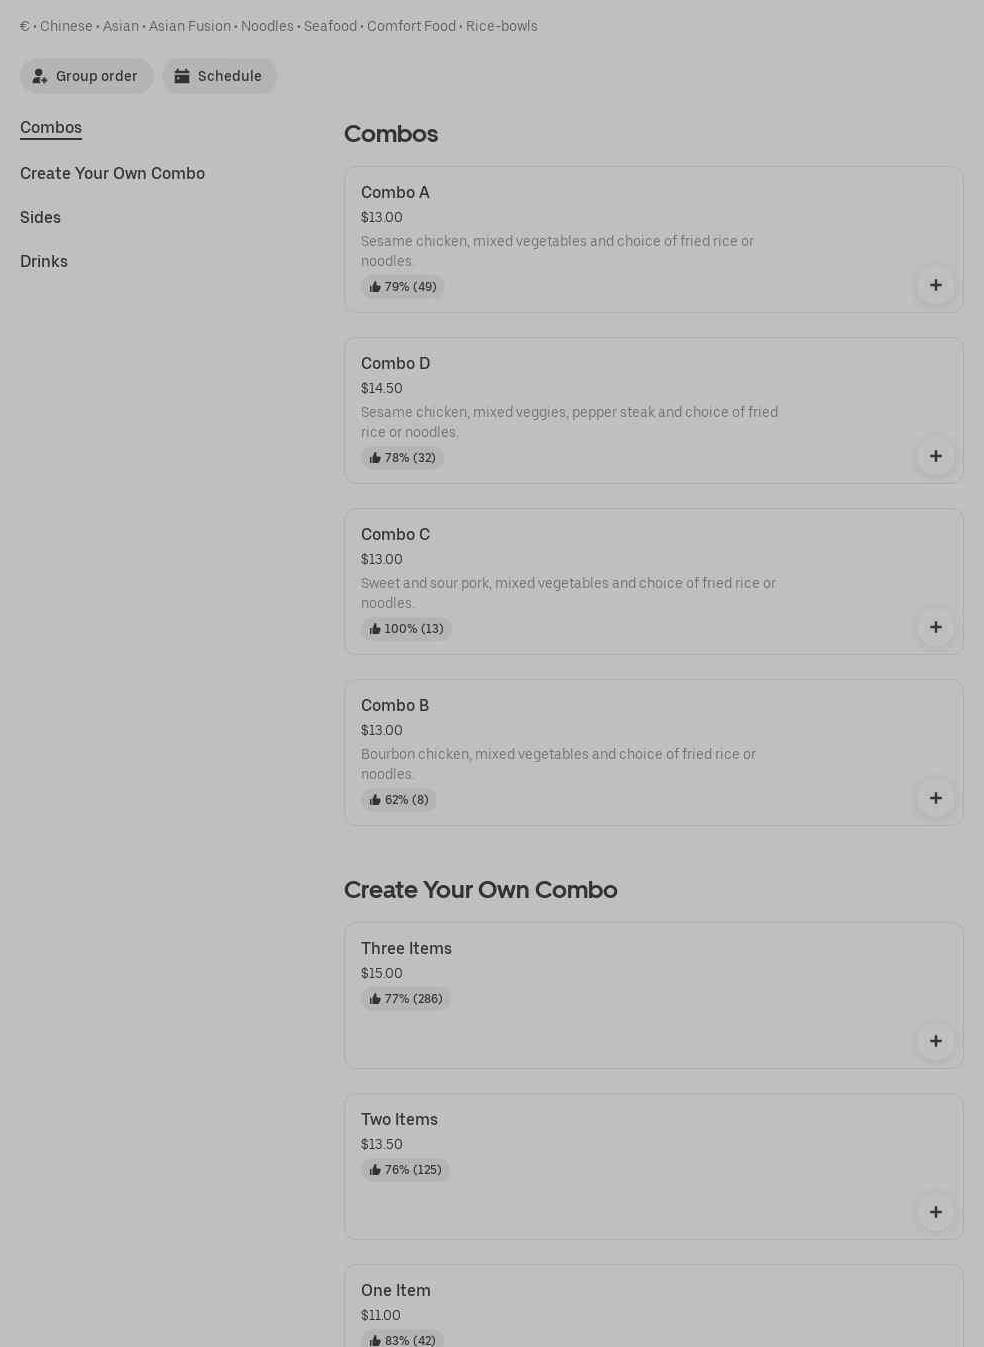
Task: Click plus icon for Combo C
Action: 935,627
